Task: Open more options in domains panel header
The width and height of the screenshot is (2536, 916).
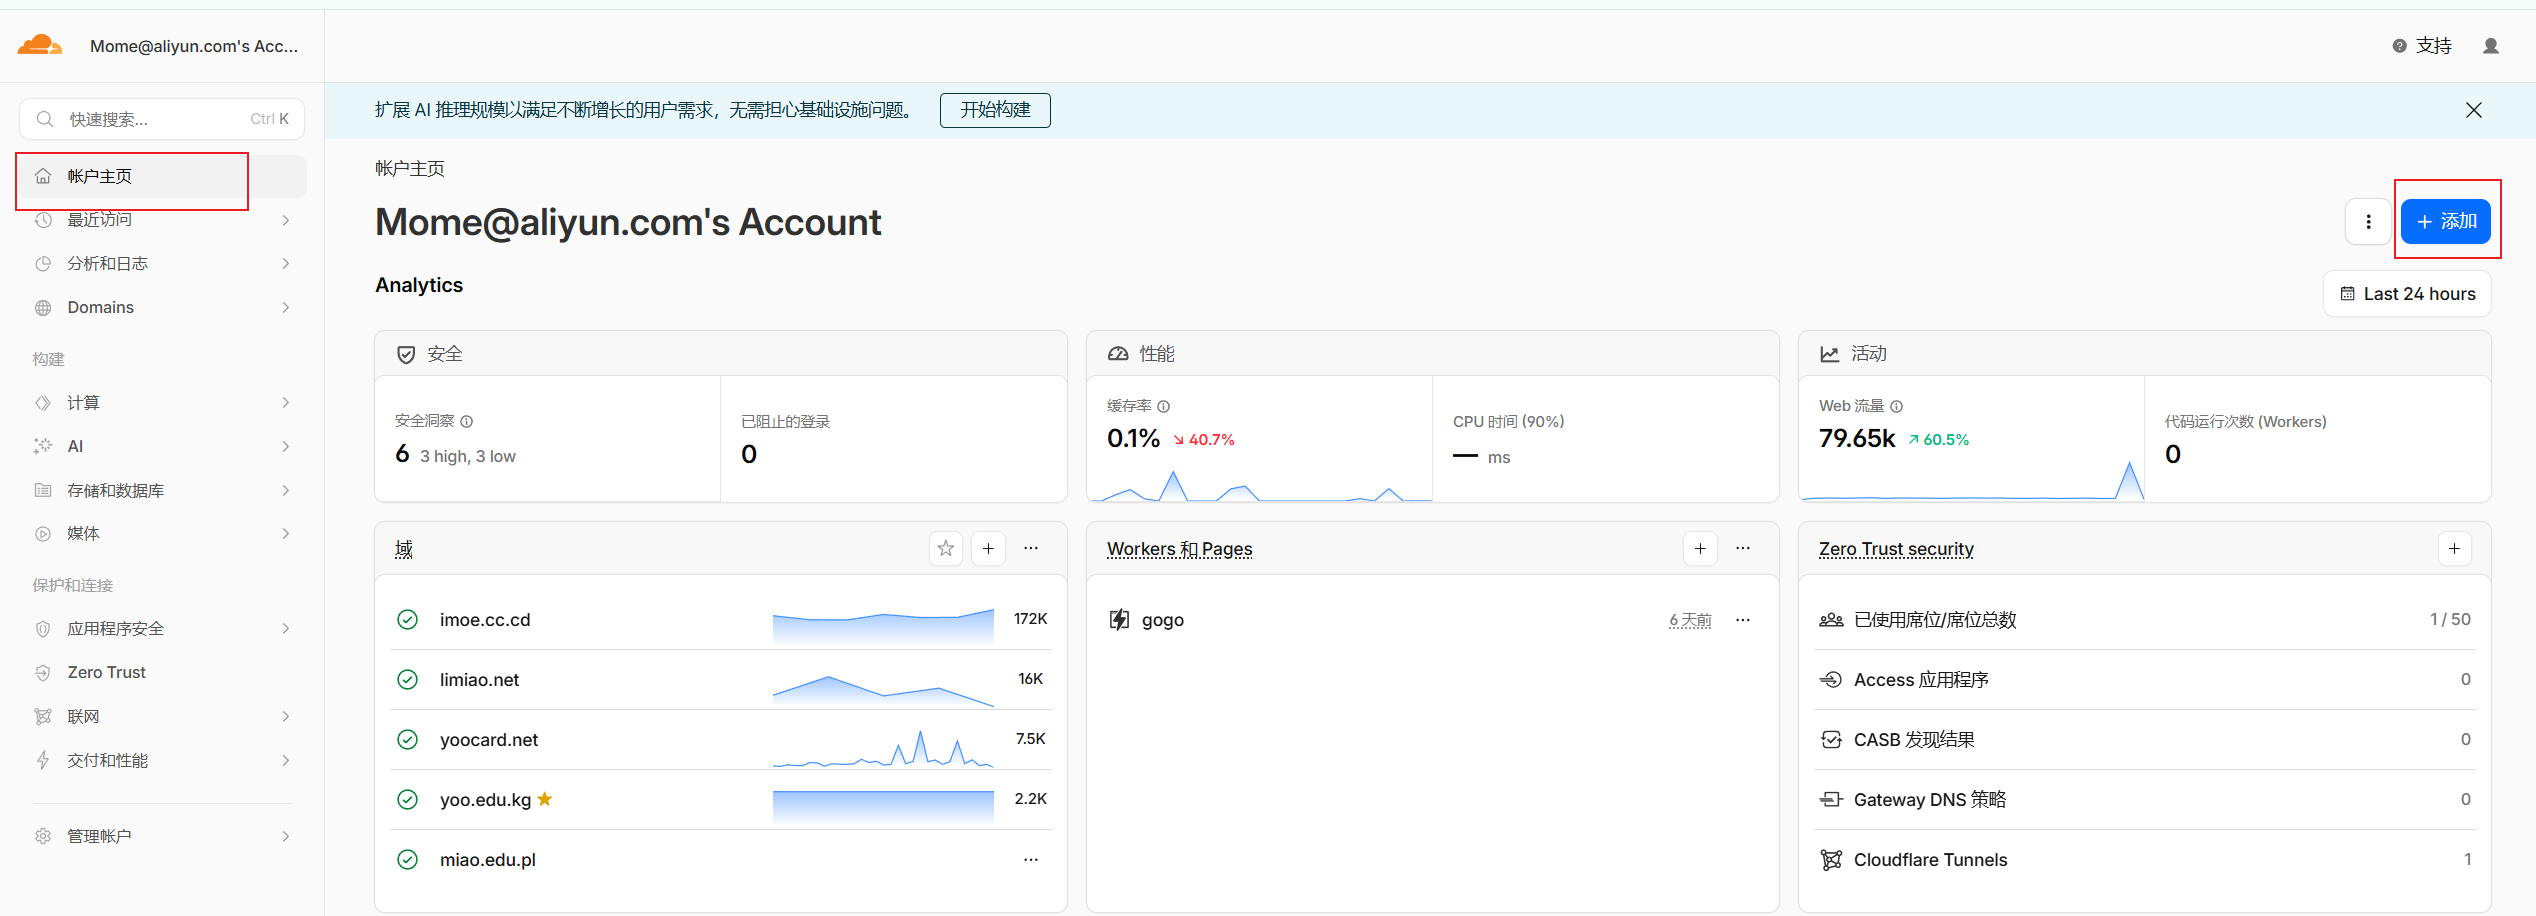Action: (1031, 548)
